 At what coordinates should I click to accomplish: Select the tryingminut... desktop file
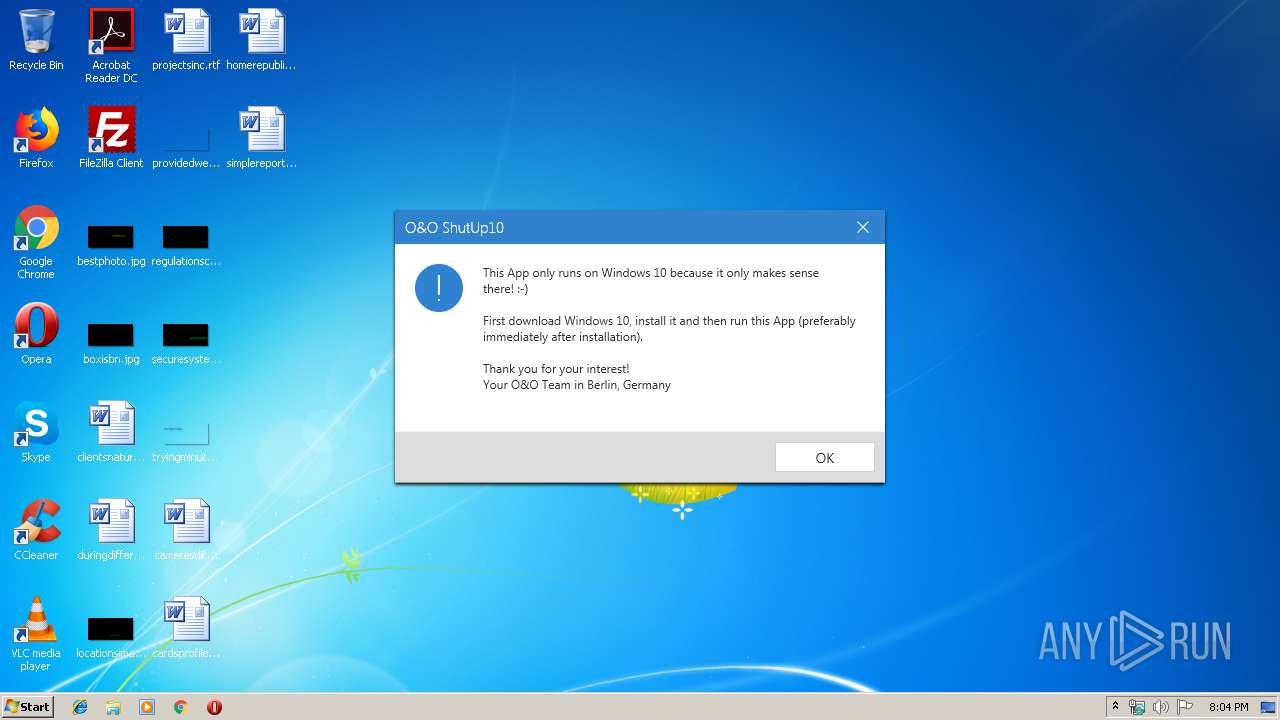[x=186, y=440]
